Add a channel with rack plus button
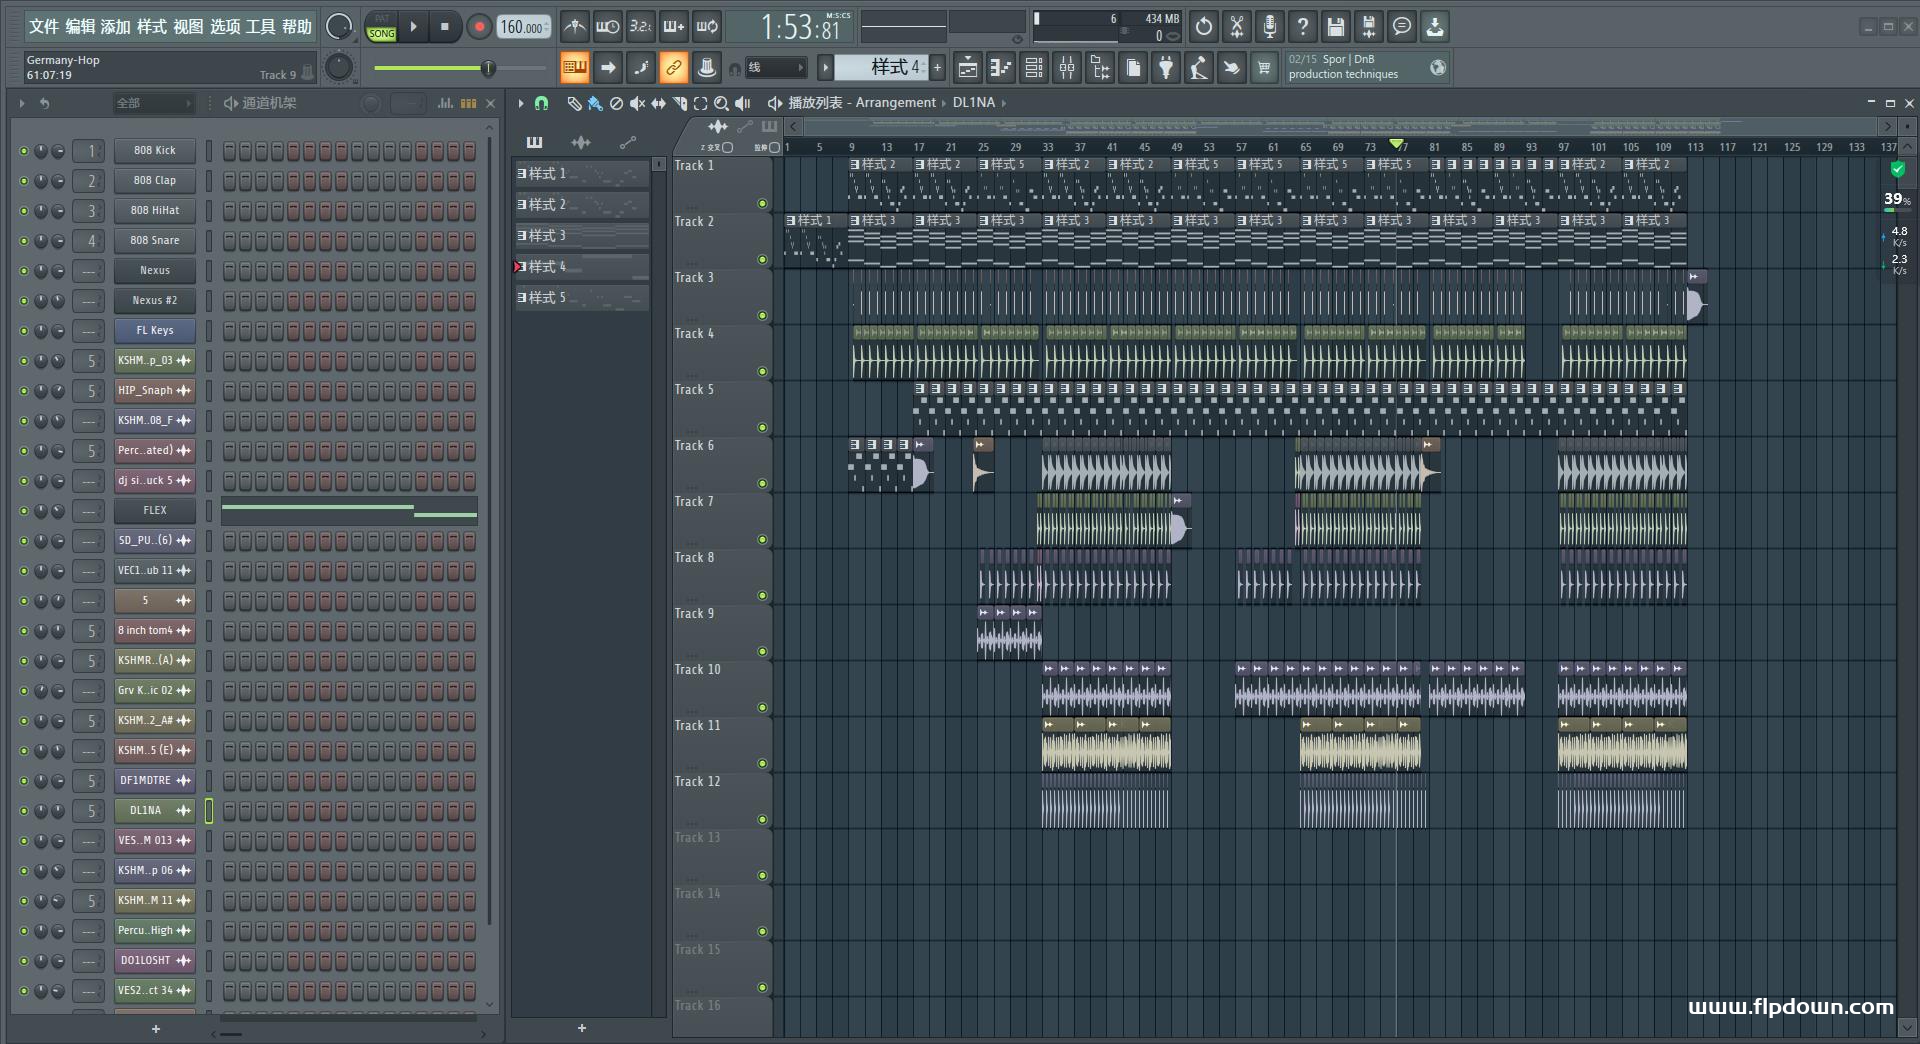This screenshot has height=1044, width=1920. pos(156,1029)
